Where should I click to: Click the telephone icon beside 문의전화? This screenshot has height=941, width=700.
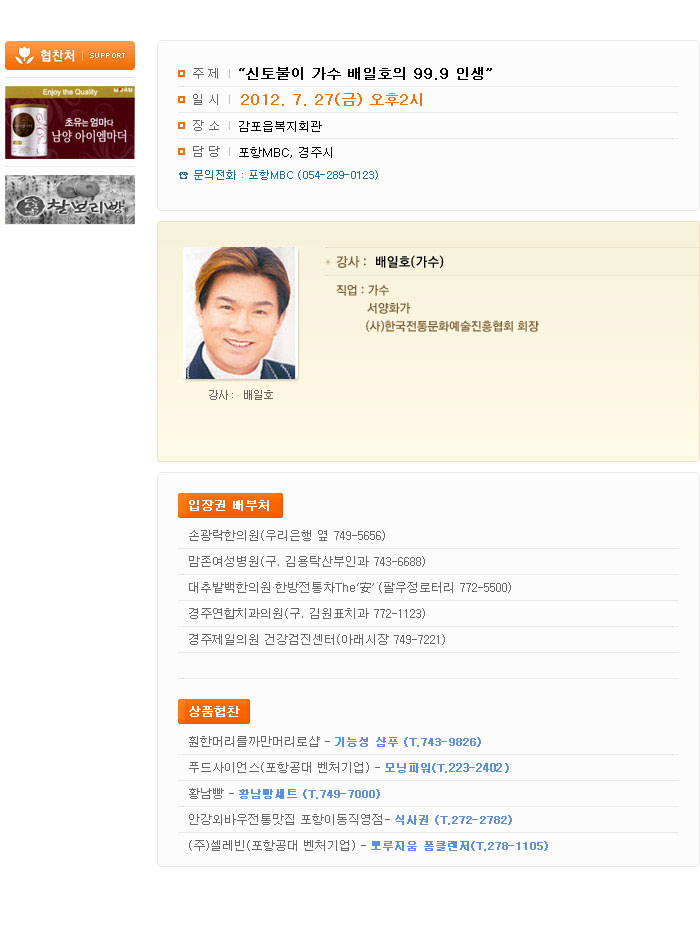tap(183, 175)
